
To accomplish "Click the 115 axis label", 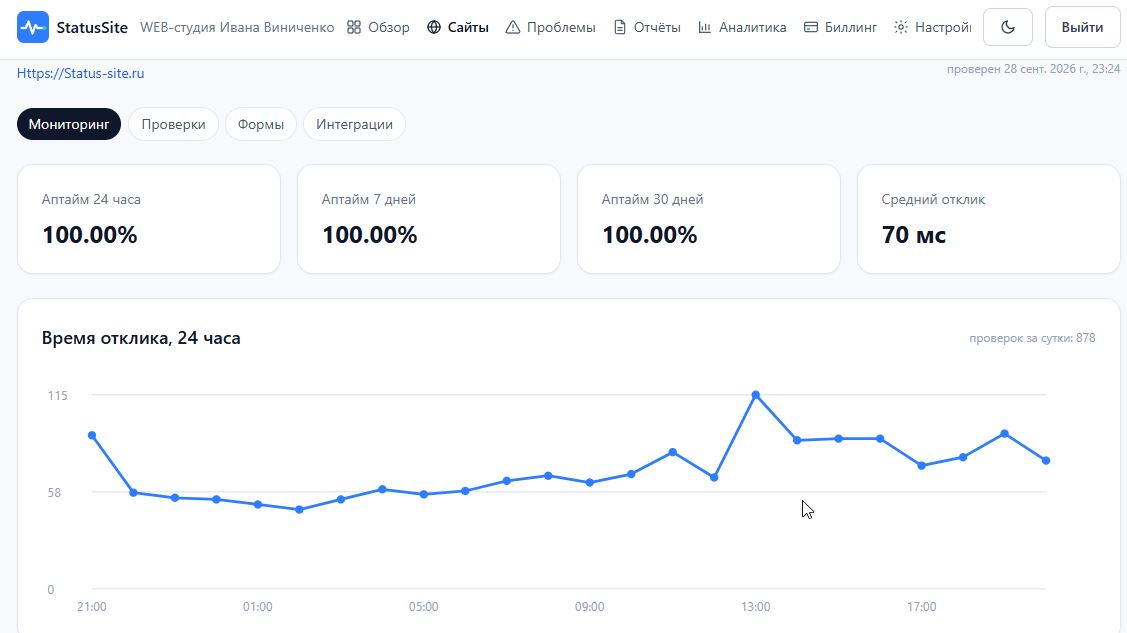I will [x=58, y=395].
